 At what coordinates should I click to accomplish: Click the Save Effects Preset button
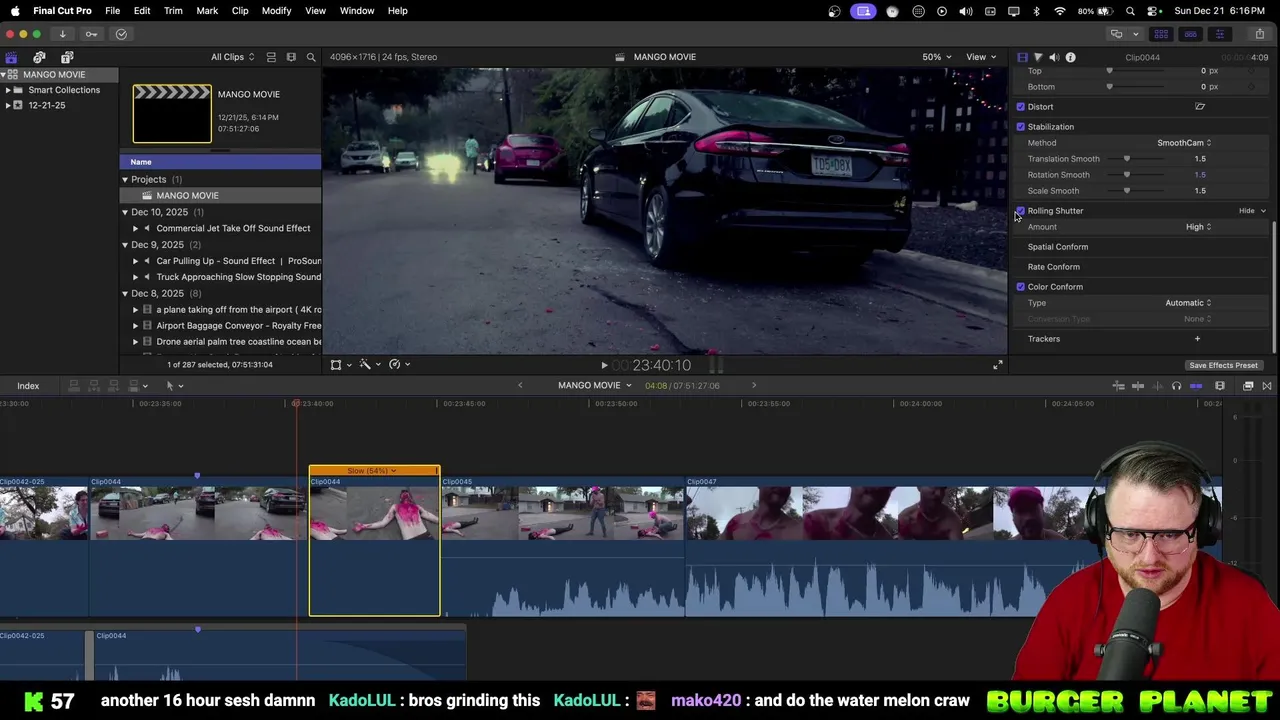[x=1223, y=365]
